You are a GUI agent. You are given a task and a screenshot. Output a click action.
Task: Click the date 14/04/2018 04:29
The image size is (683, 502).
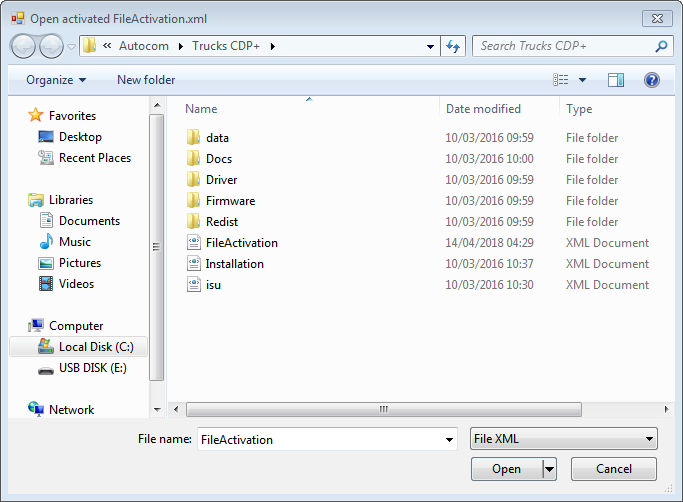489,243
